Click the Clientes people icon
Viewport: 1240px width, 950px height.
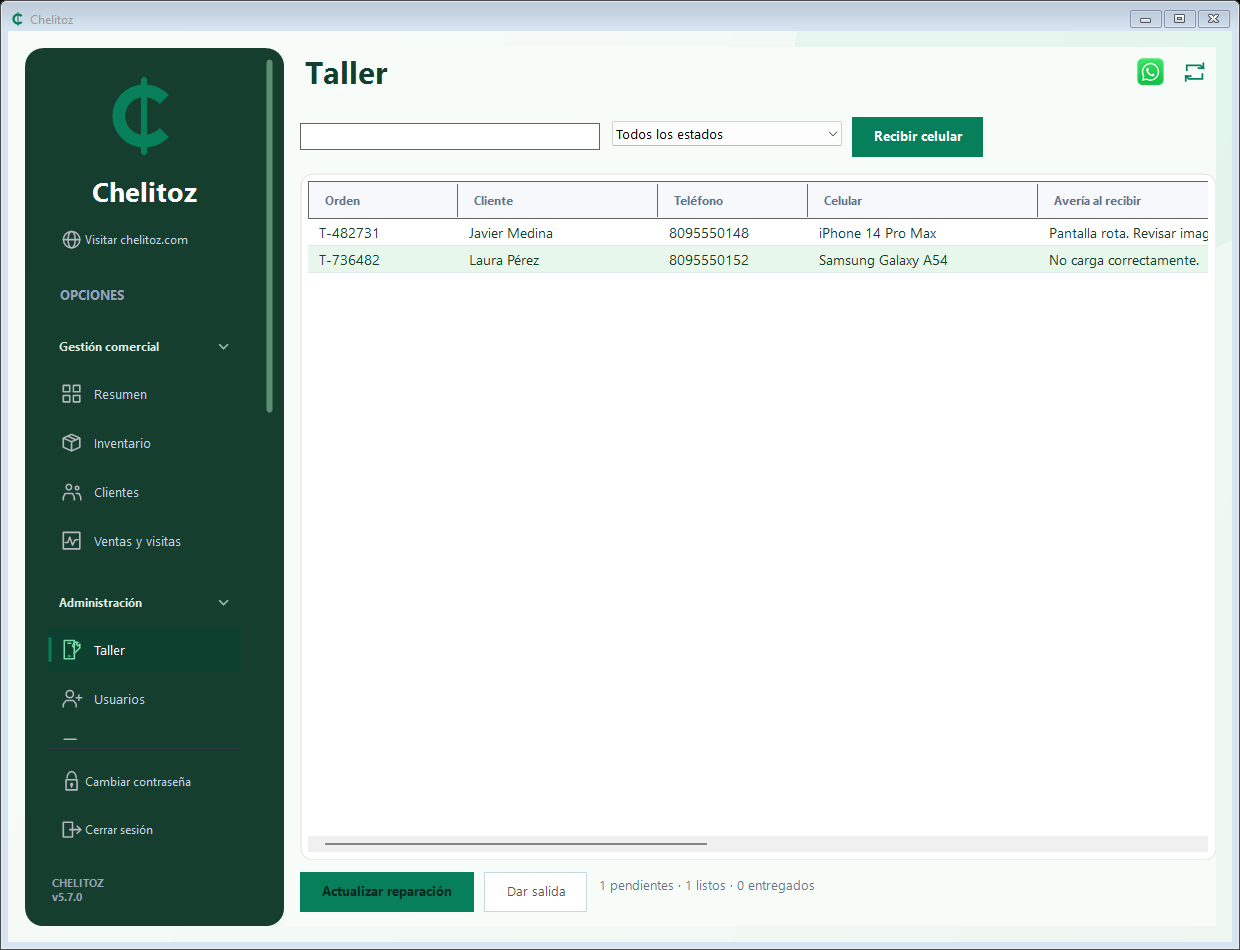pyautogui.click(x=71, y=492)
